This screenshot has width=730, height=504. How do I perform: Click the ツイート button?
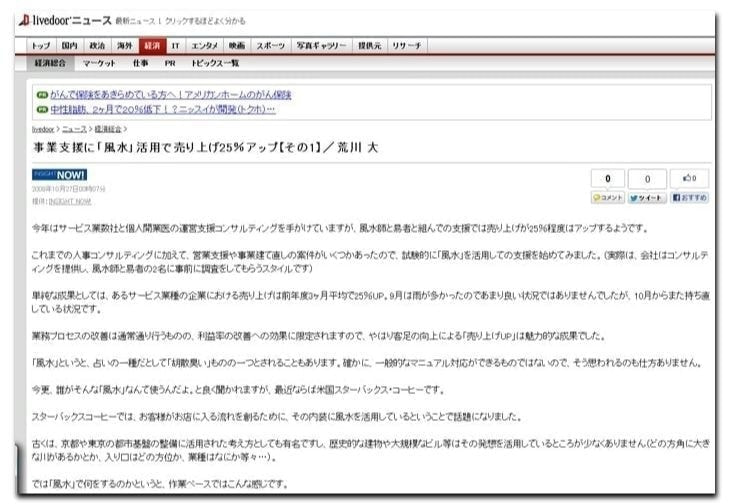[647, 198]
